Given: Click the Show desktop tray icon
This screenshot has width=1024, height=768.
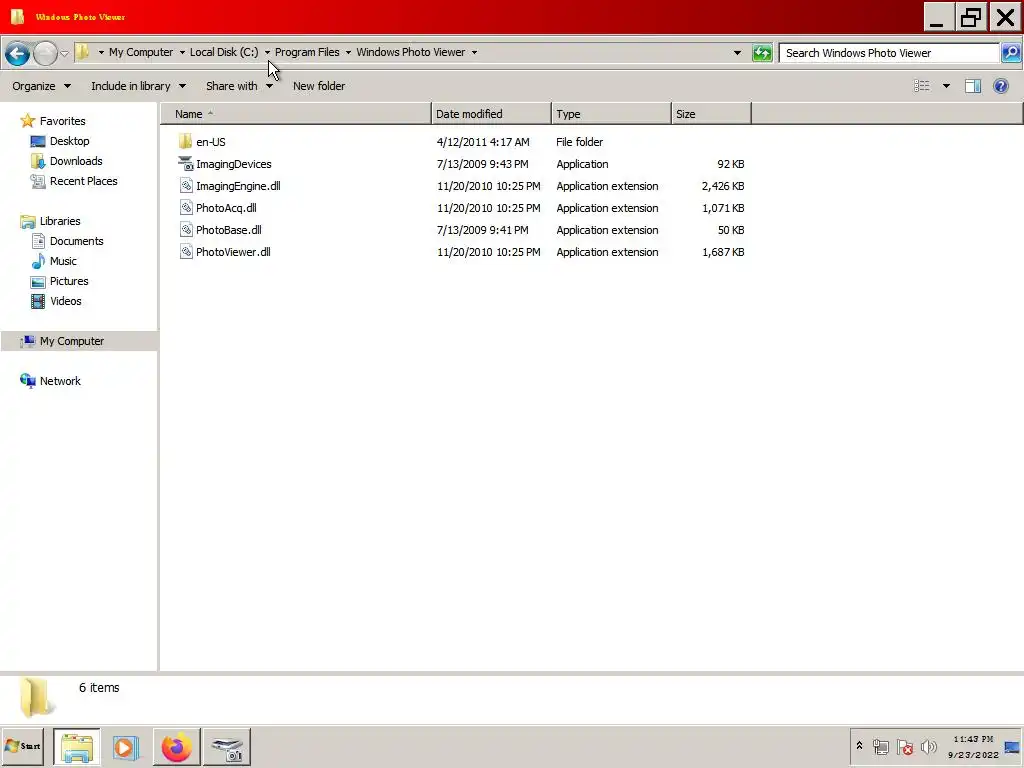Looking at the screenshot, I should click(1012, 746).
